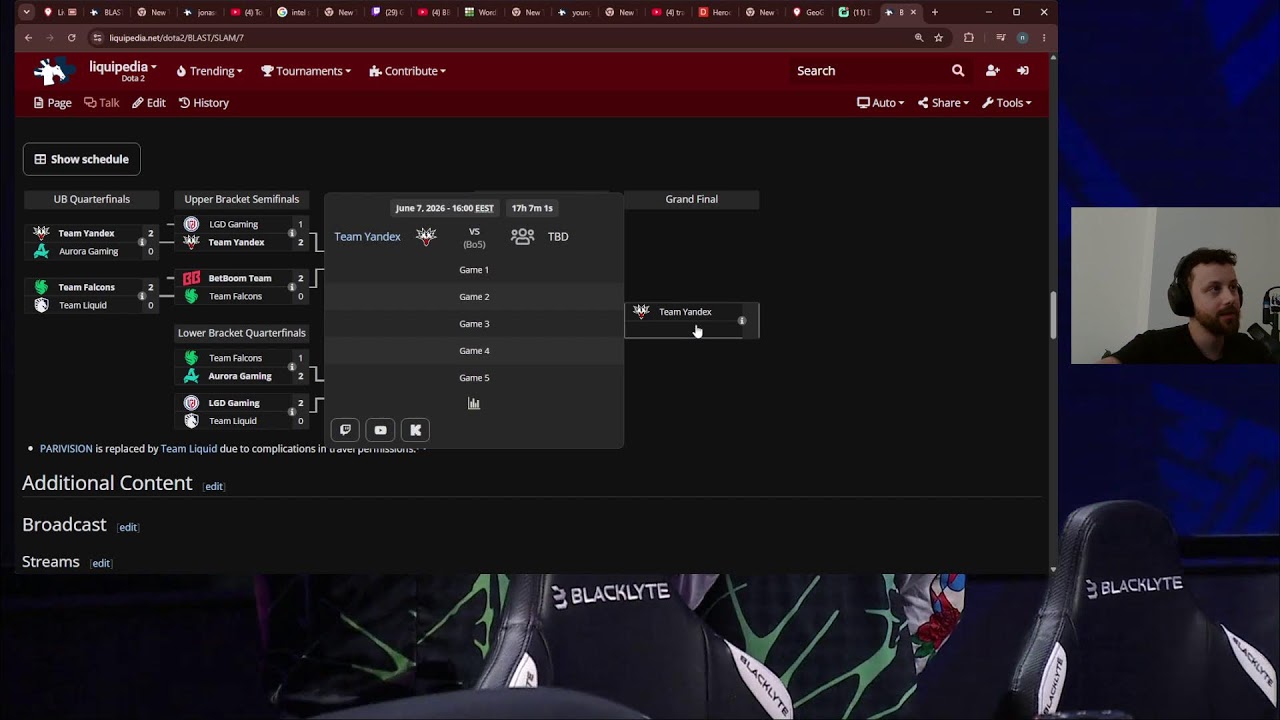Screen dimensions: 1280x720
Task: Open the Share dropdown
Action: (x=943, y=103)
